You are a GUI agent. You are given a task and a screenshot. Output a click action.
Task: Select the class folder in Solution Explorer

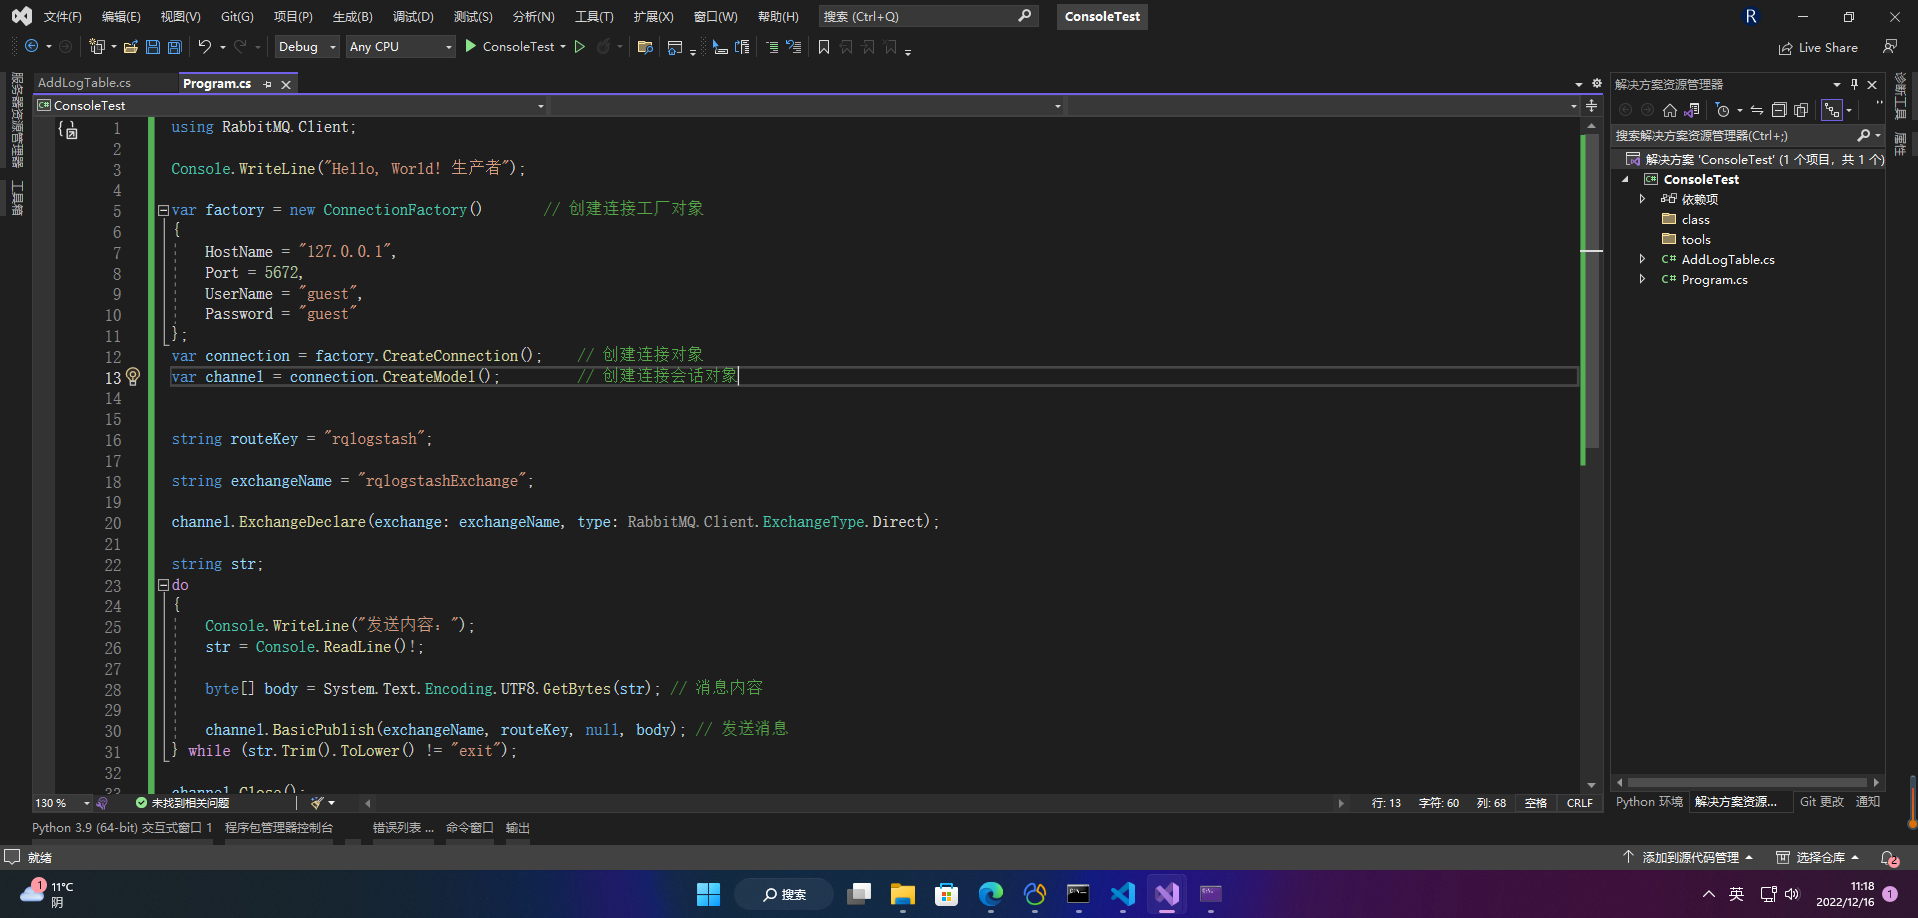pos(1695,219)
